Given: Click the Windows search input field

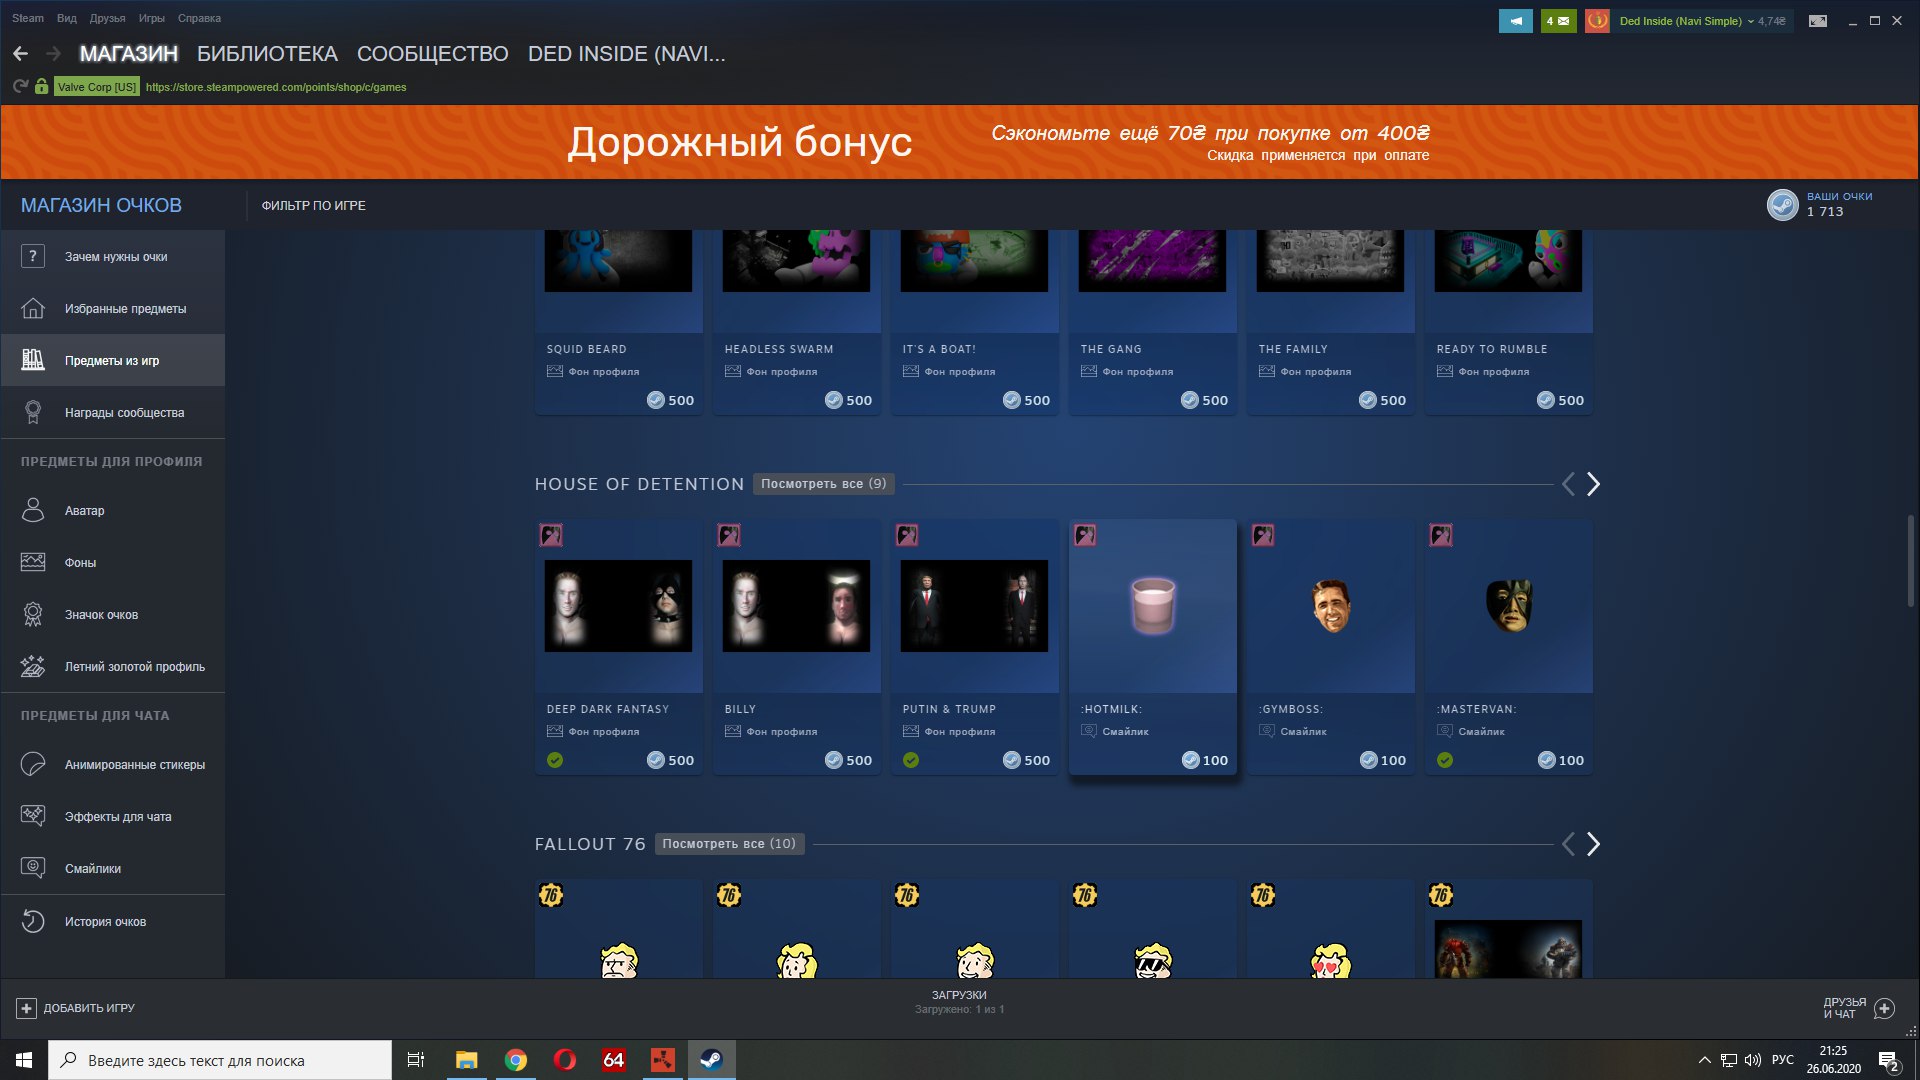Looking at the screenshot, I should (220, 1060).
